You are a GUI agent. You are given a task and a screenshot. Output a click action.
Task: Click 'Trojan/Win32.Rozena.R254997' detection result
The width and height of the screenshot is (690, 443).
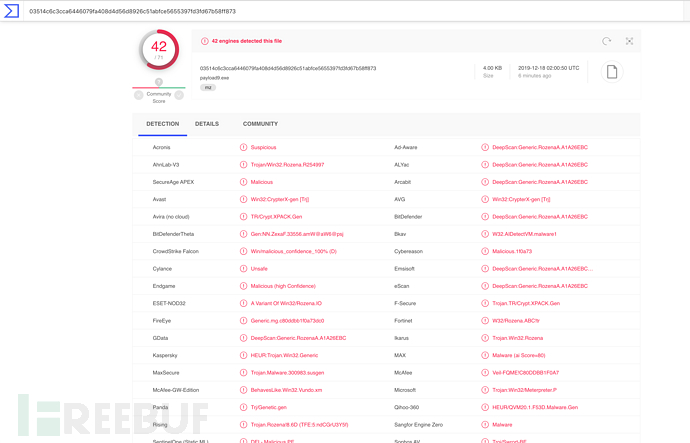287,165
